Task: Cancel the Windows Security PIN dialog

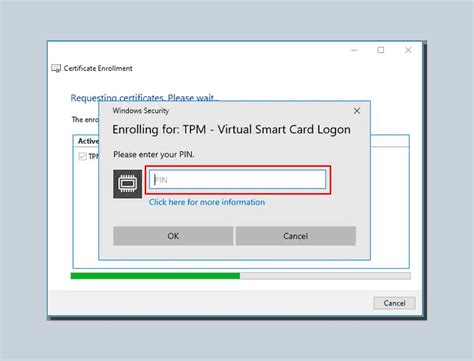Action: 296,236
